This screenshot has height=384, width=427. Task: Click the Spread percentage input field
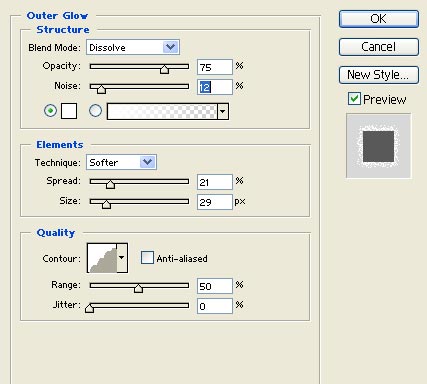(215, 182)
